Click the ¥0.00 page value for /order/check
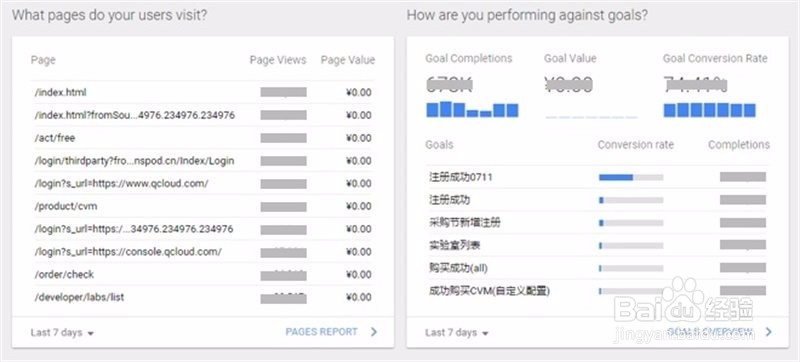 tap(359, 275)
